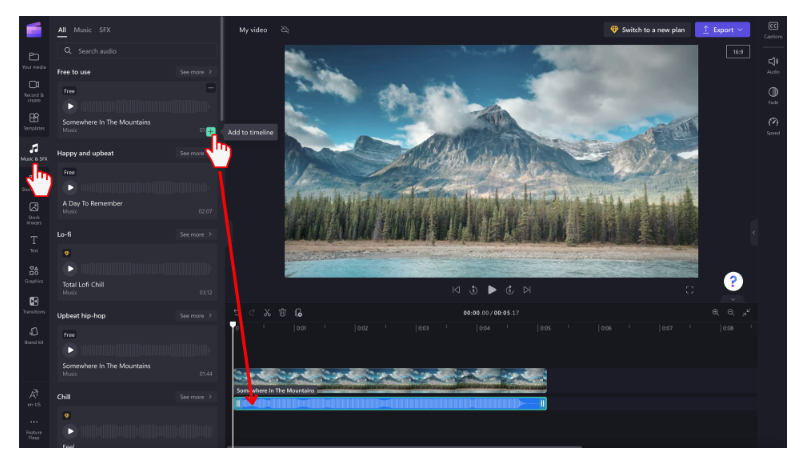The image size is (802, 463).
Task: Open the Feature flags menu
Action: pyautogui.click(x=34, y=429)
